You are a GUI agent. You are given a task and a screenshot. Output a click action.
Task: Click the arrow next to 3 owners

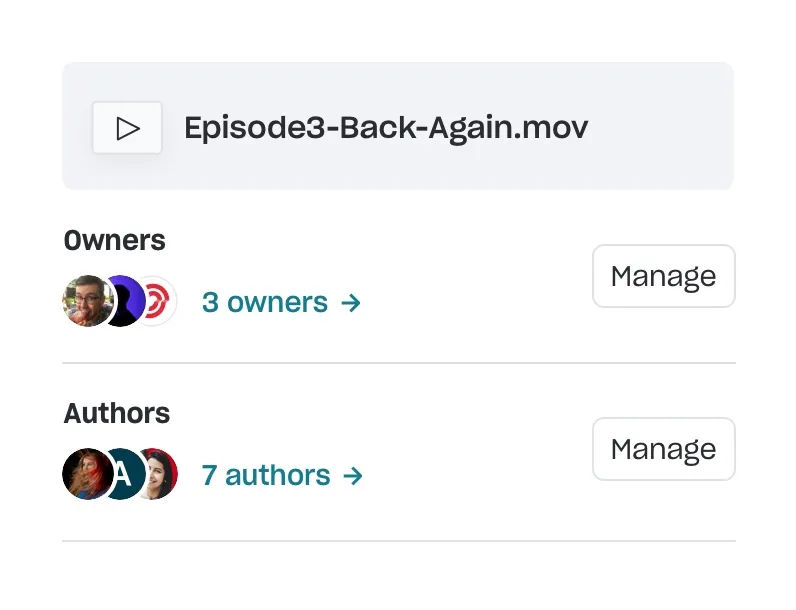pos(351,302)
